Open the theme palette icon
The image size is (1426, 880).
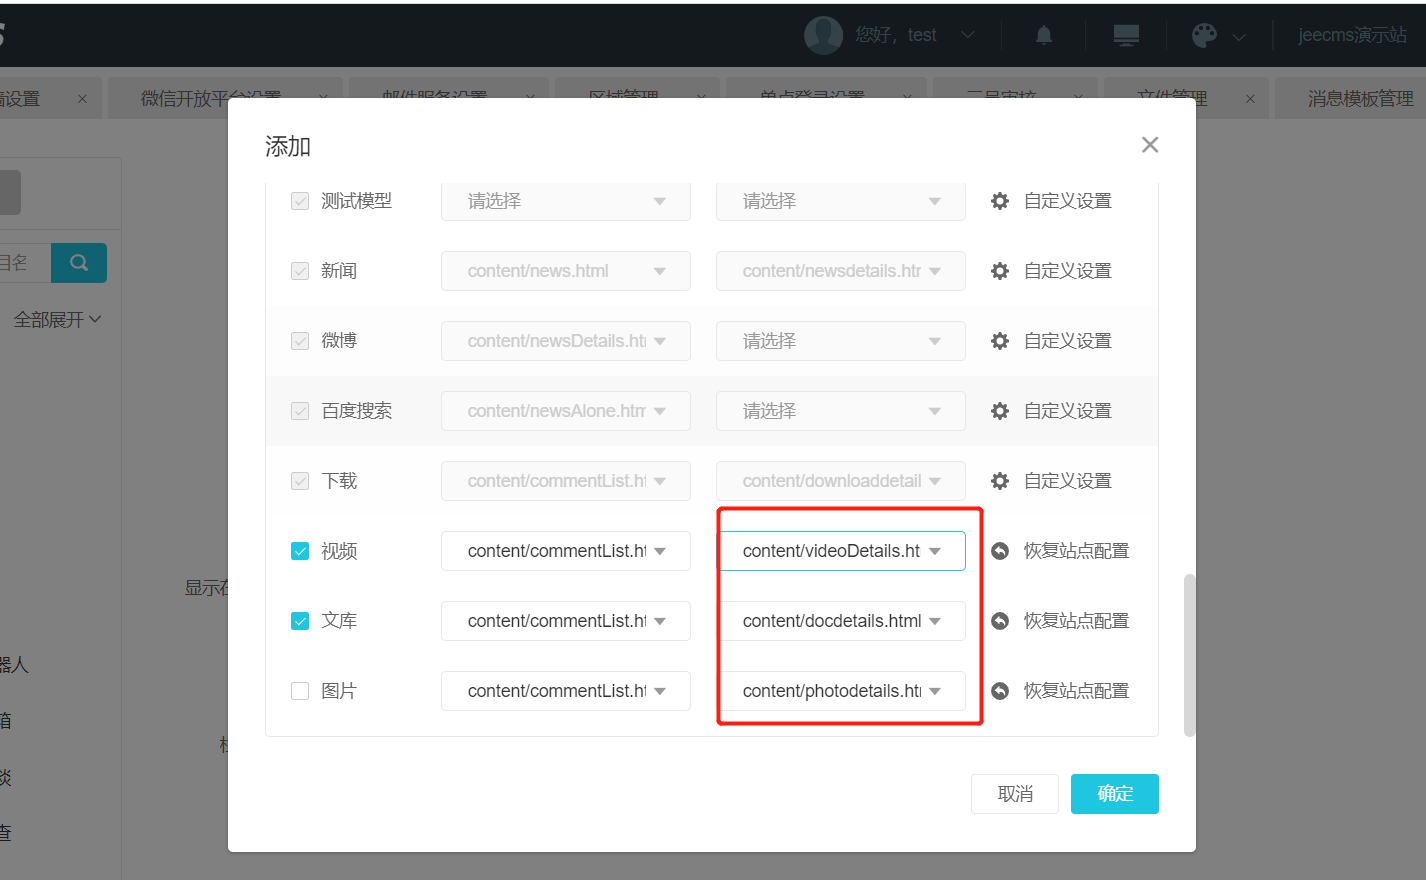[x=1205, y=36]
